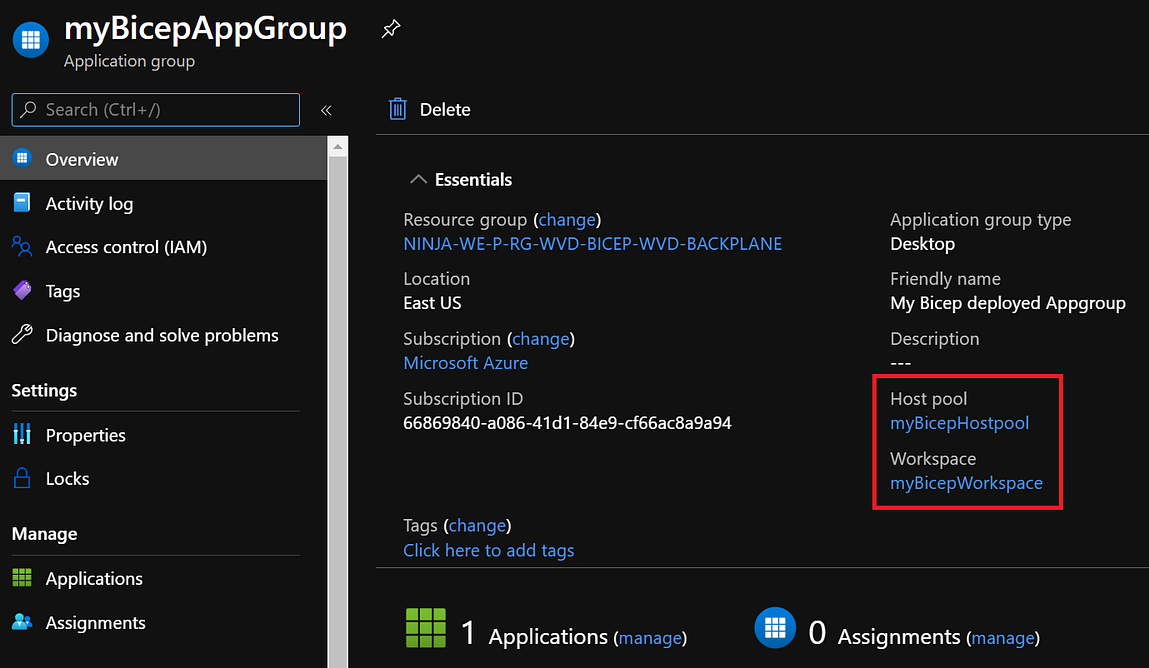This screenshot has height=668, width=1149.
Task: Click the Assignments users icon in sidebar
Action: (x=22, y=621)
